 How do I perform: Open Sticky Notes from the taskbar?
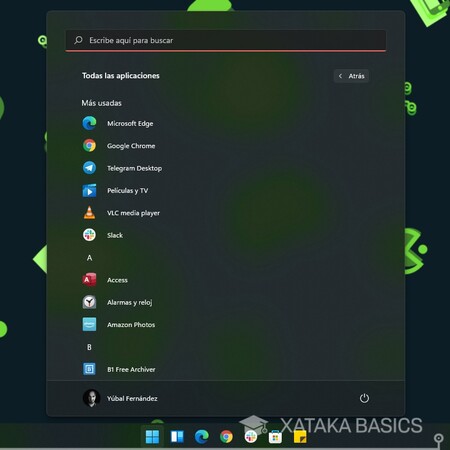300,437
